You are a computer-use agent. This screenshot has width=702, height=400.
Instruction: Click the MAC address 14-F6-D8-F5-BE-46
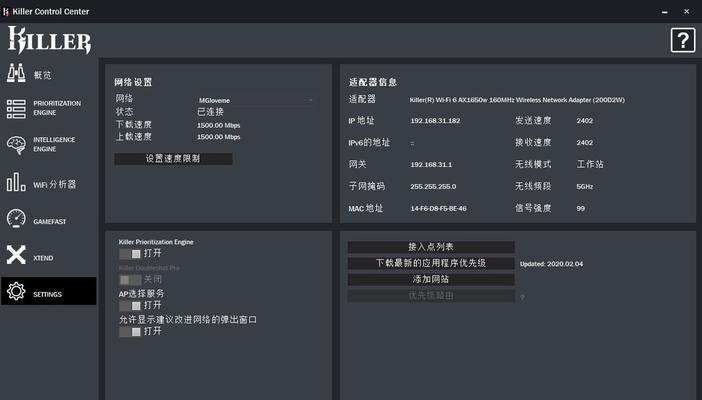438,209
